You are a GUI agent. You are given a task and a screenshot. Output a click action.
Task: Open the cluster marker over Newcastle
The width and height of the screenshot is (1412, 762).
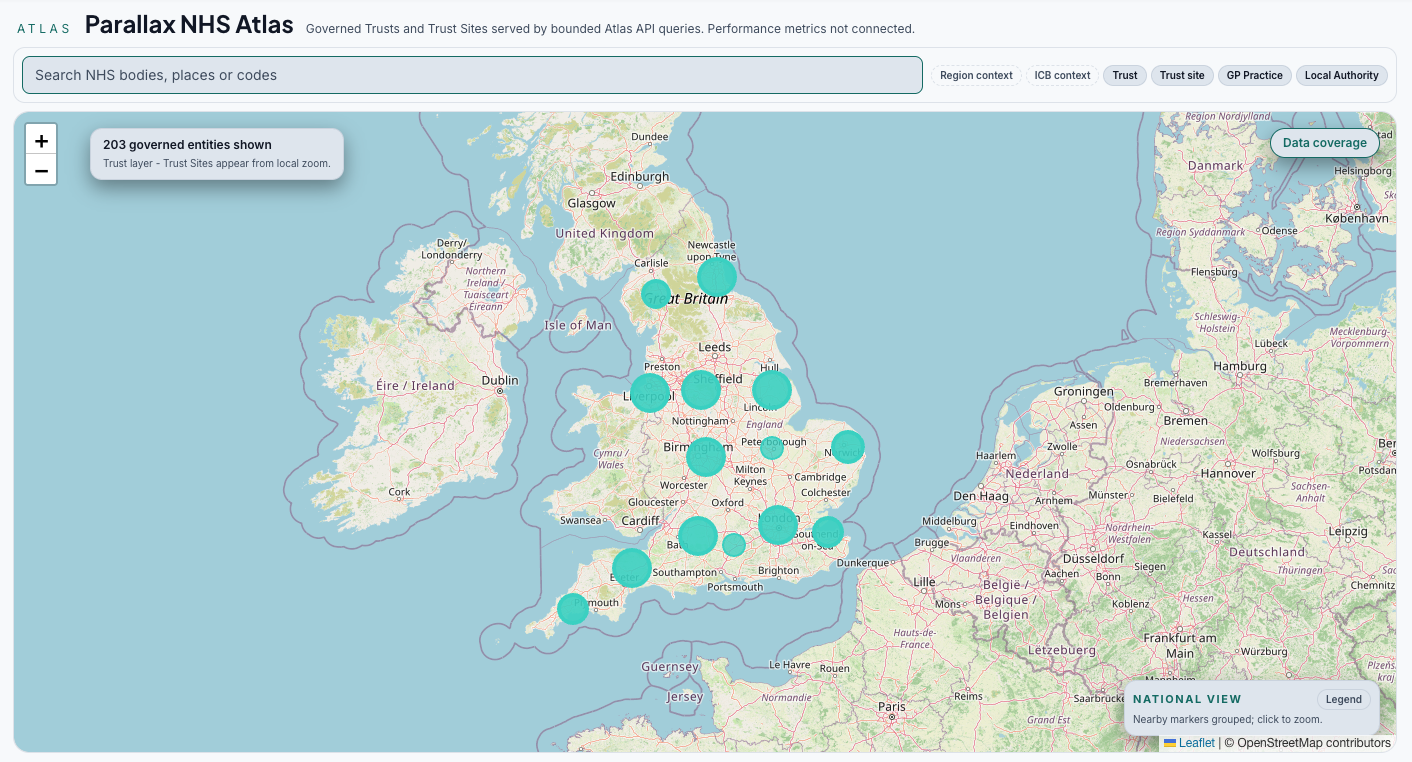pyautogui.click(x=717, y=278)
